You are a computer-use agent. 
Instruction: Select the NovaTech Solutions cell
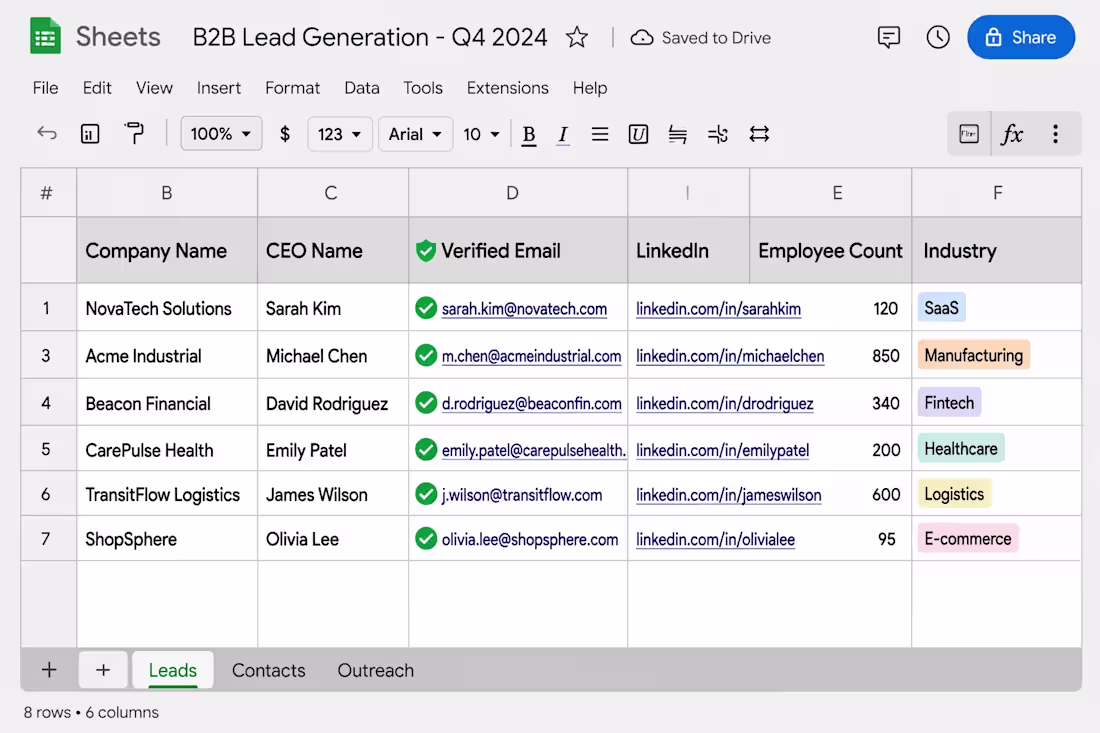(x=167, y=308)
